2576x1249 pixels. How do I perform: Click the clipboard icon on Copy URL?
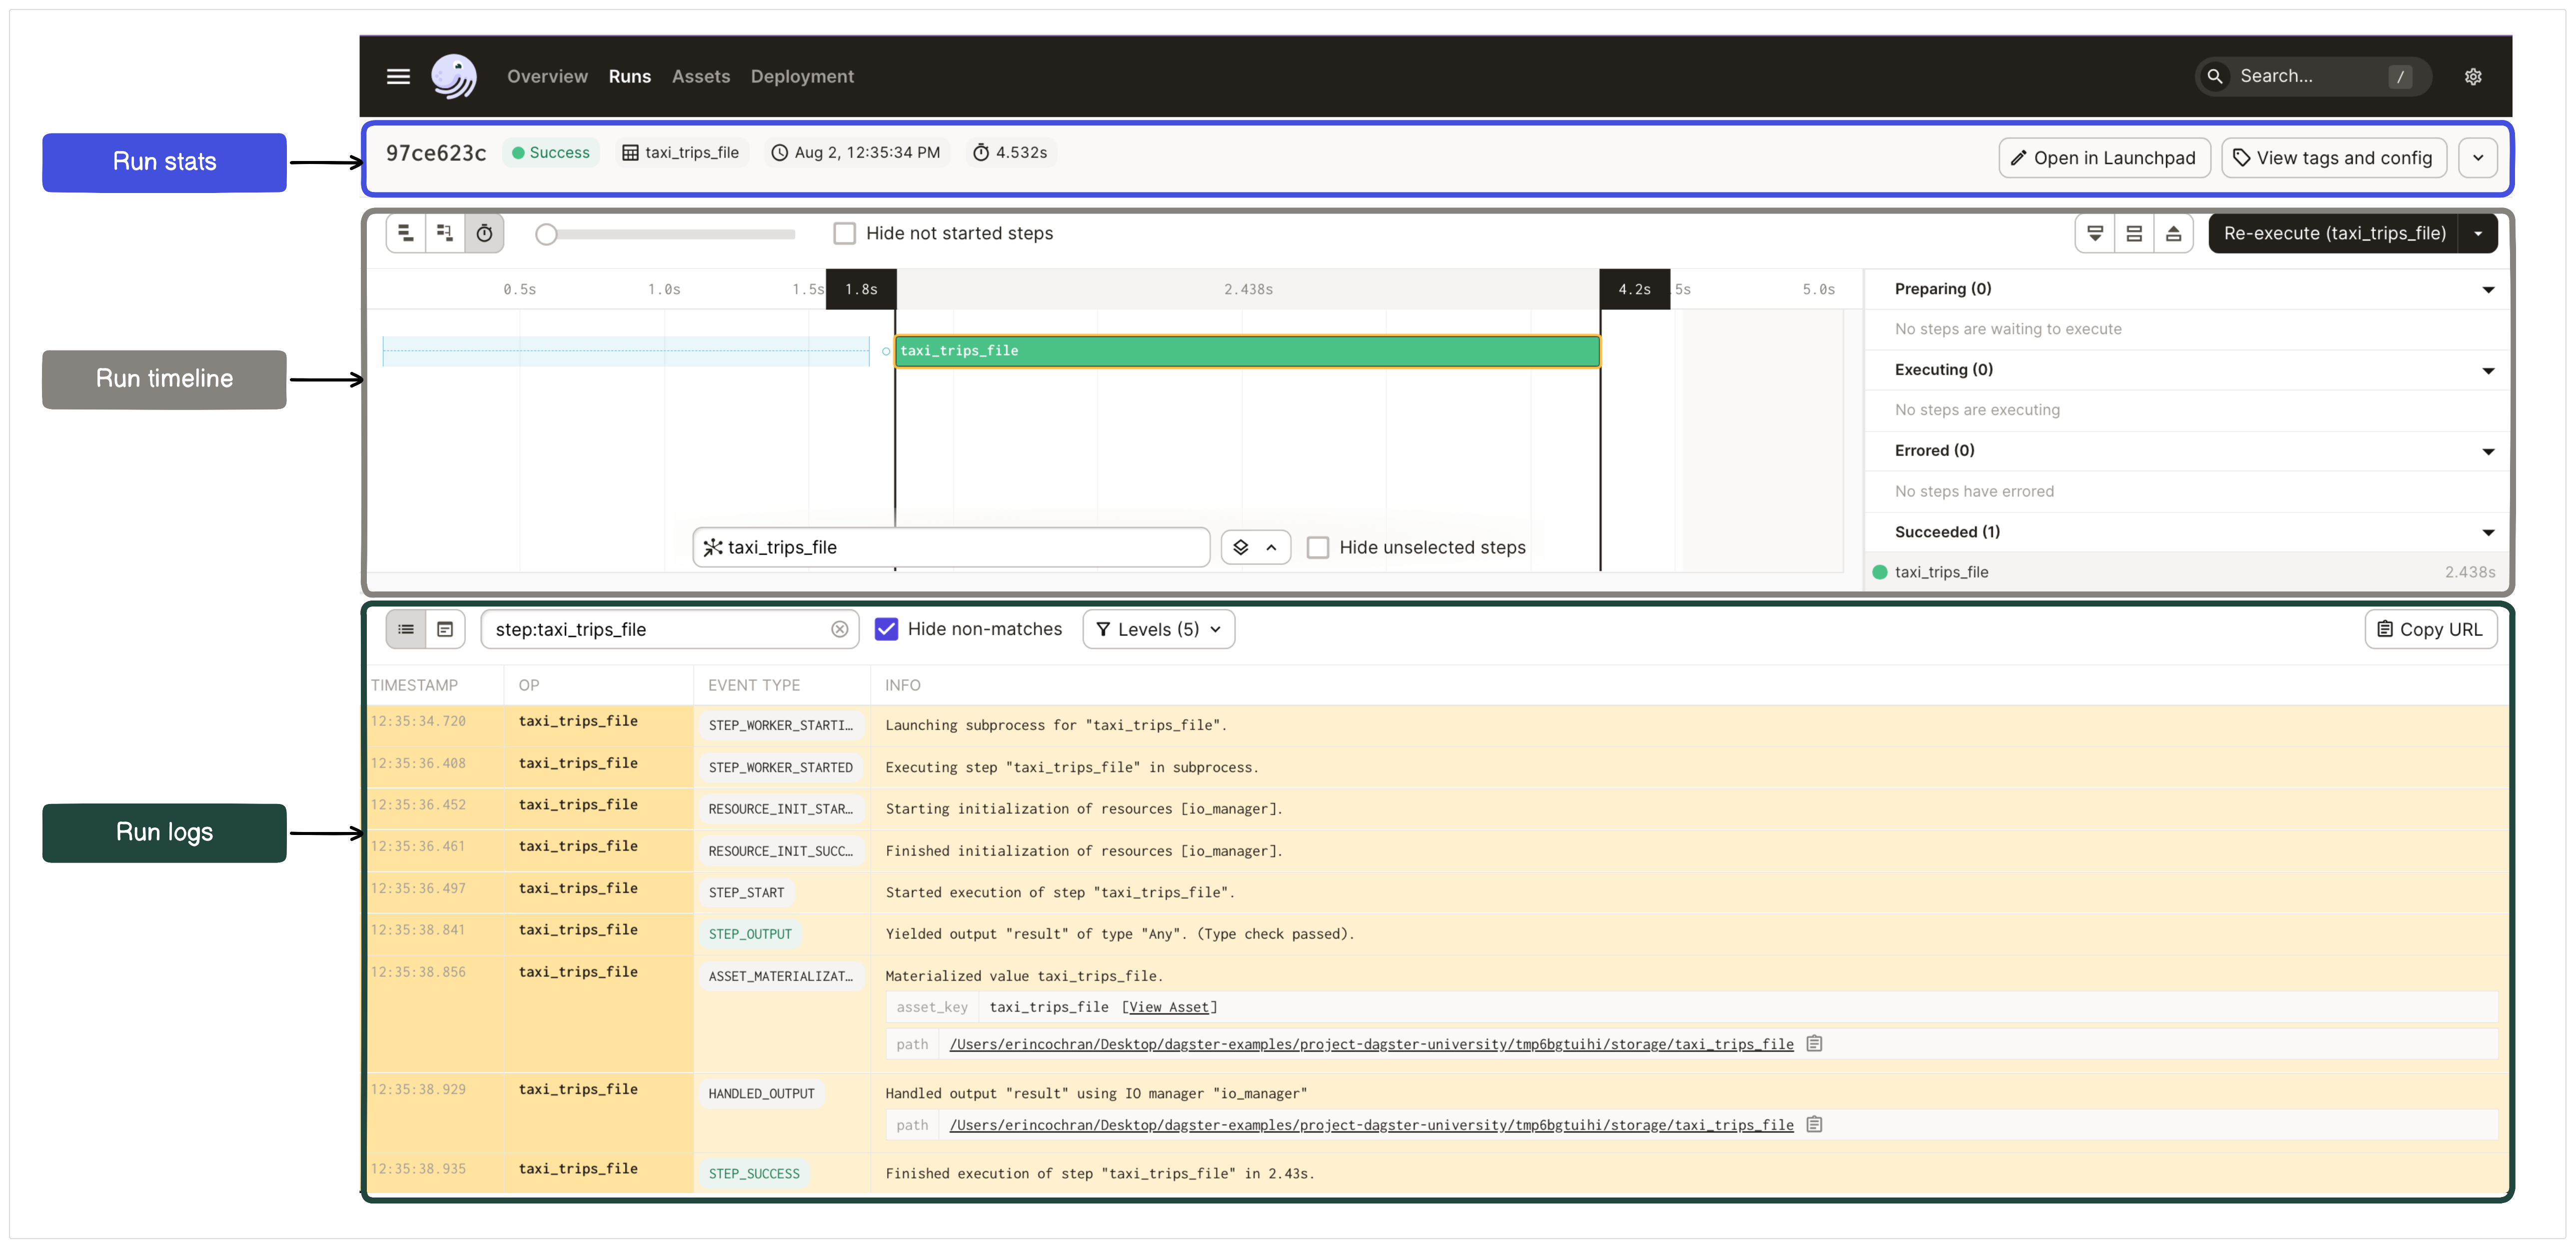(x=2384, y=629)
